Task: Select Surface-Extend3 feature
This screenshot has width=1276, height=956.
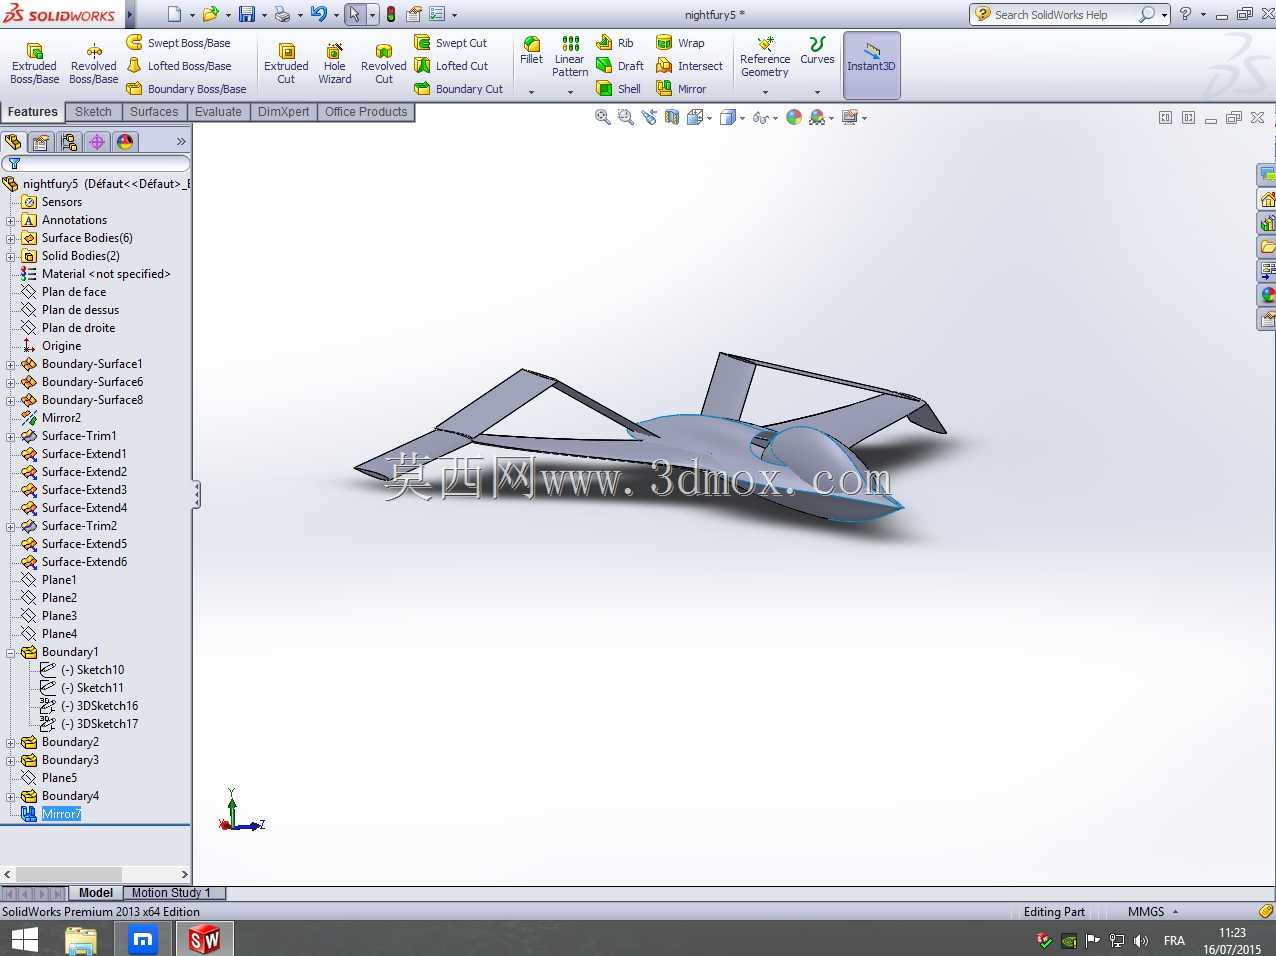Action: click(x=84, y=490)
